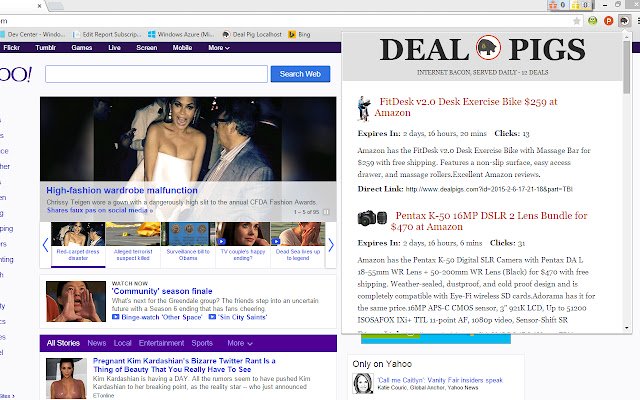Open the Edit Report Subscrip... bookmark
Screen dimensions: 640x400
coord(107,35)
